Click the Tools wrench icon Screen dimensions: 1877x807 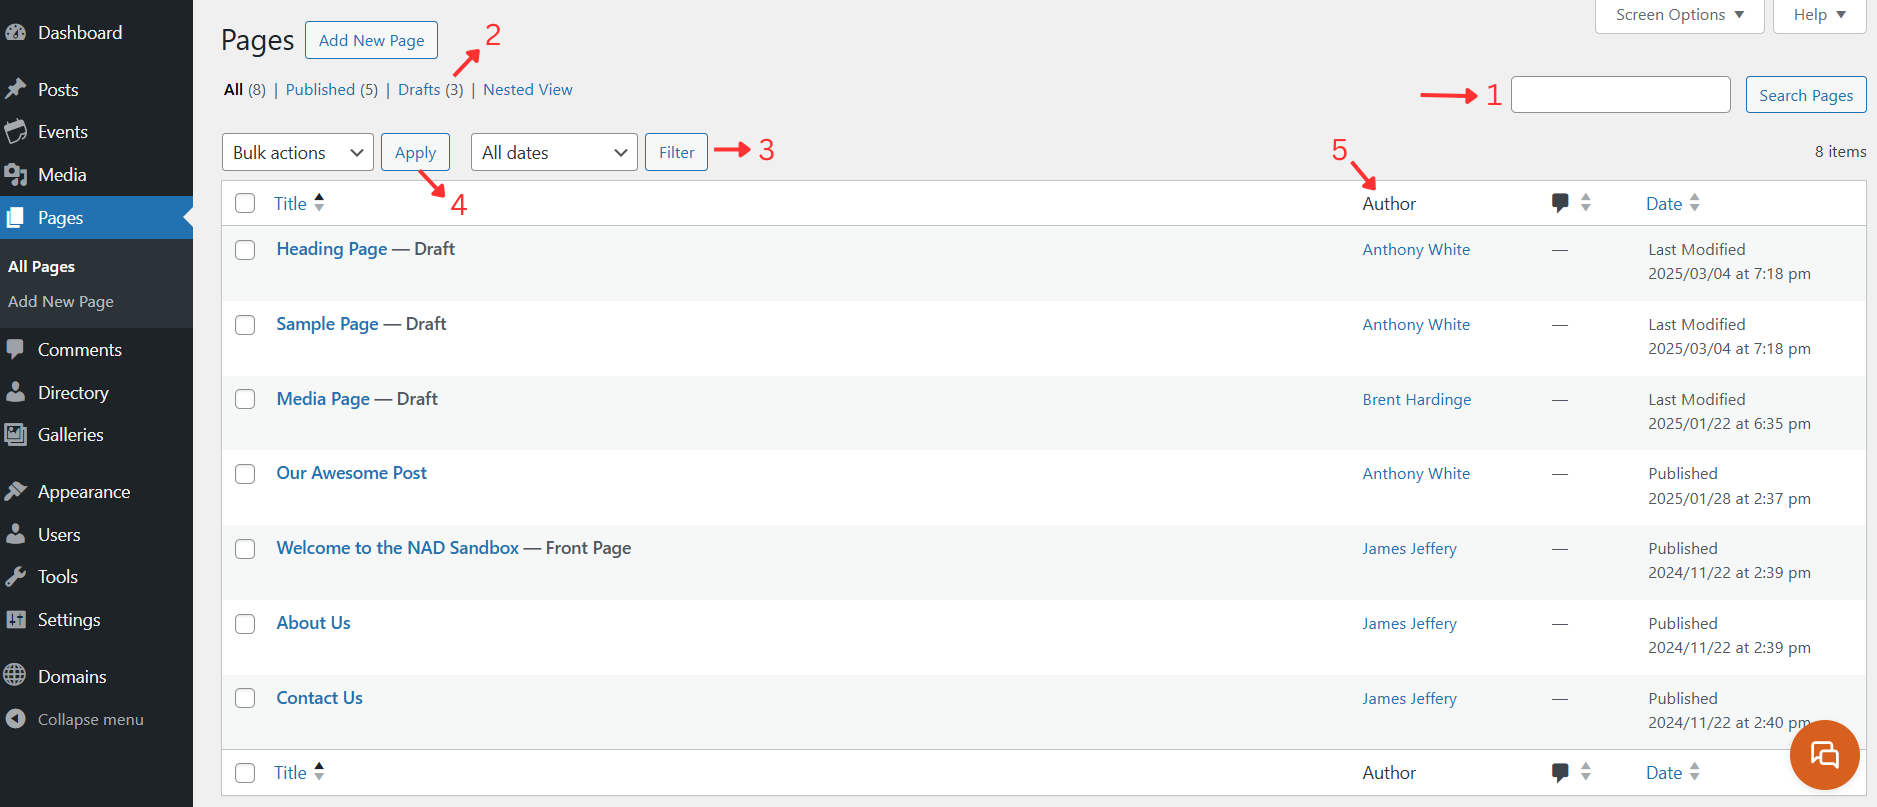pos(15,576)
